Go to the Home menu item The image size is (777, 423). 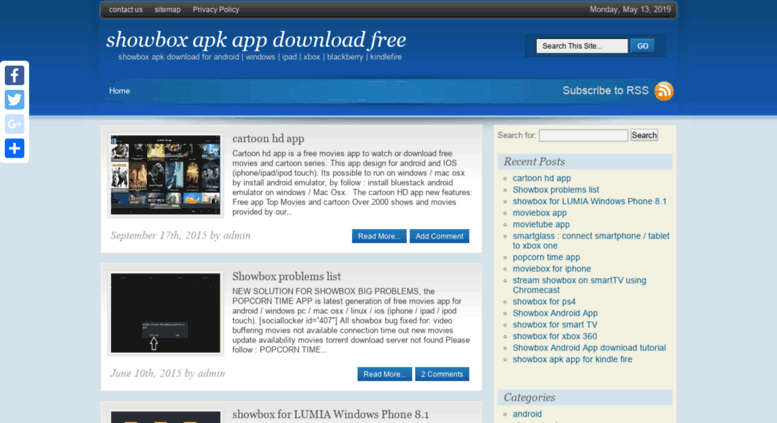tap(119, 91)
